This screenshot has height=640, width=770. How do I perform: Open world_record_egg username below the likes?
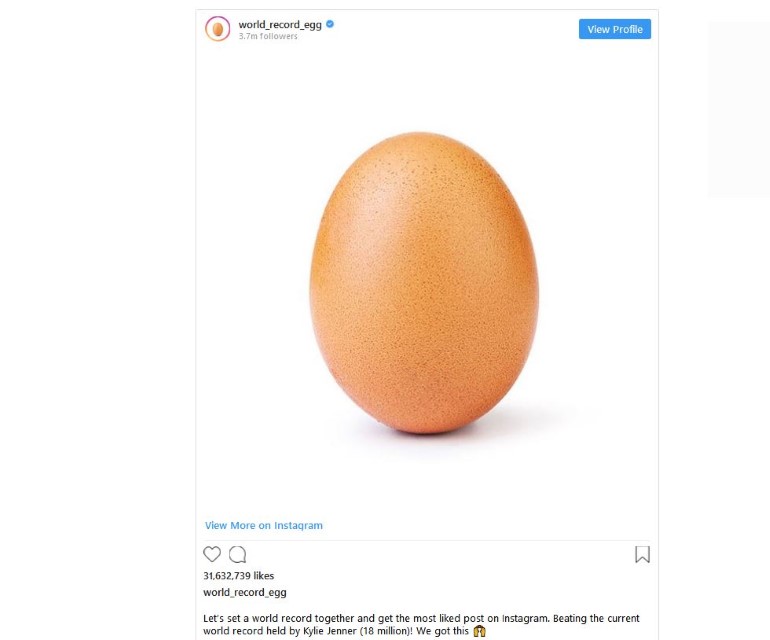click(x=245, y=592)
